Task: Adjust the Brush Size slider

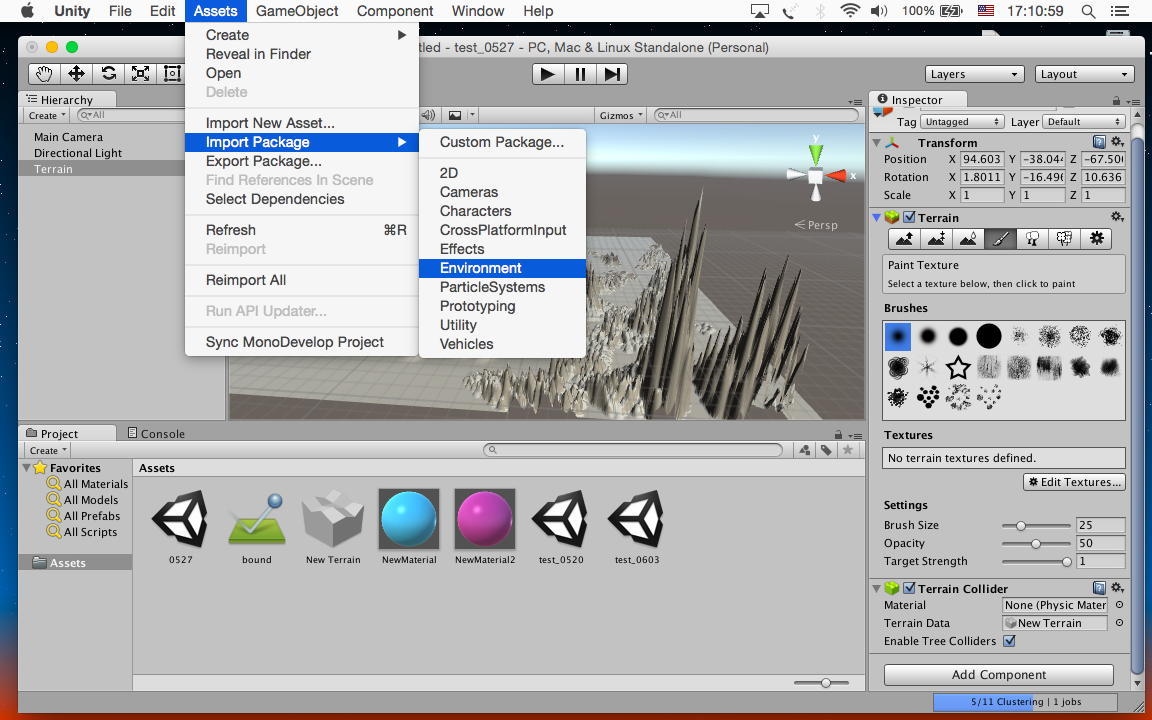Action: (1021, 525)
